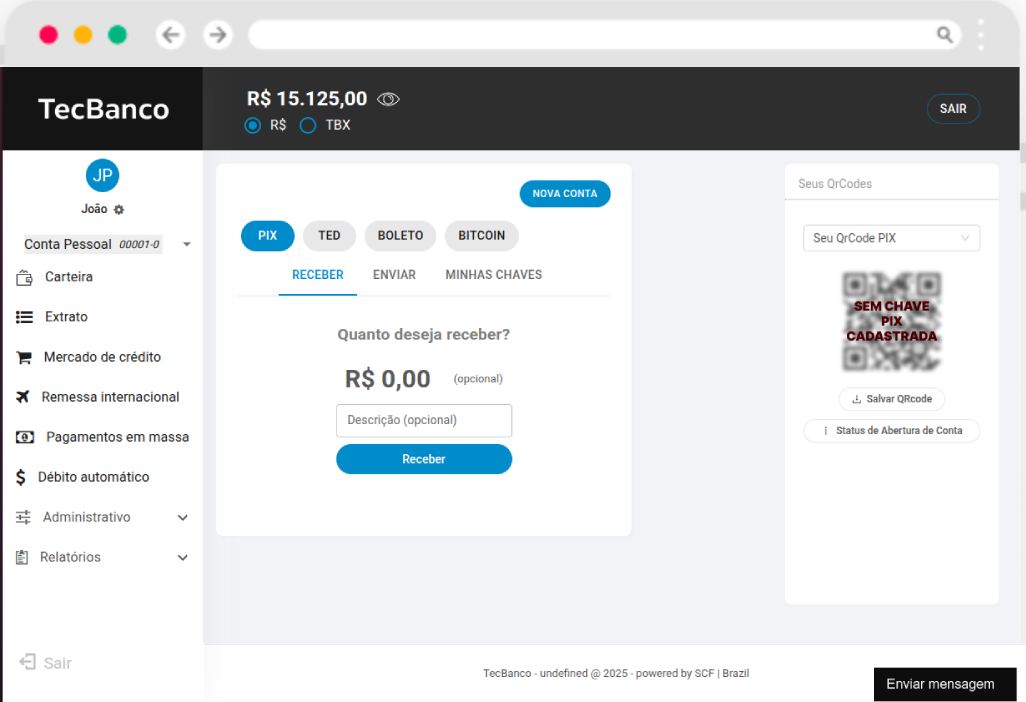Open Mercado de crédito
This screenshot has width=1026, height=702.
tap(100, 357)
